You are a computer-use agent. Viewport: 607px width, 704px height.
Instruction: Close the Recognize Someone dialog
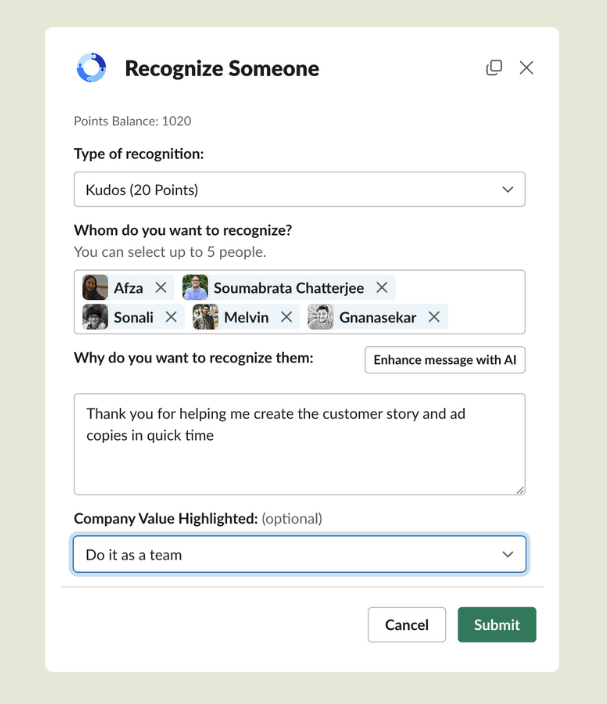pos(526,68)
